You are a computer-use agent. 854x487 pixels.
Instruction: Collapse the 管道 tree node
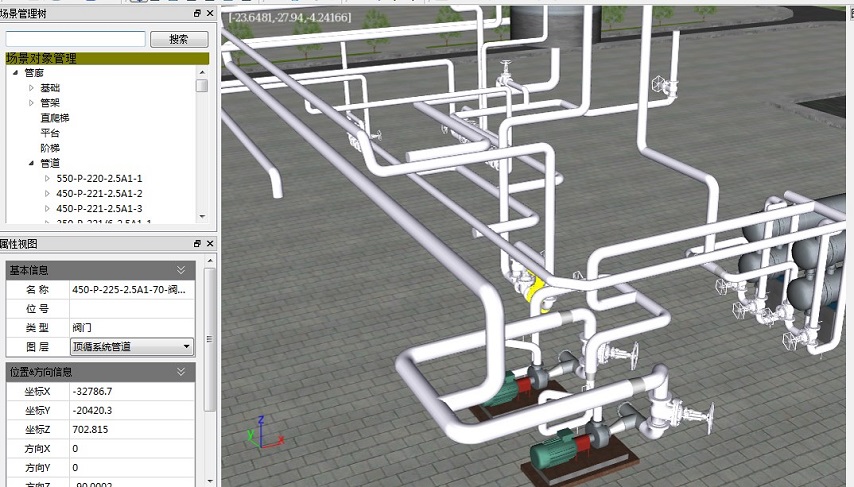(31, 163)
